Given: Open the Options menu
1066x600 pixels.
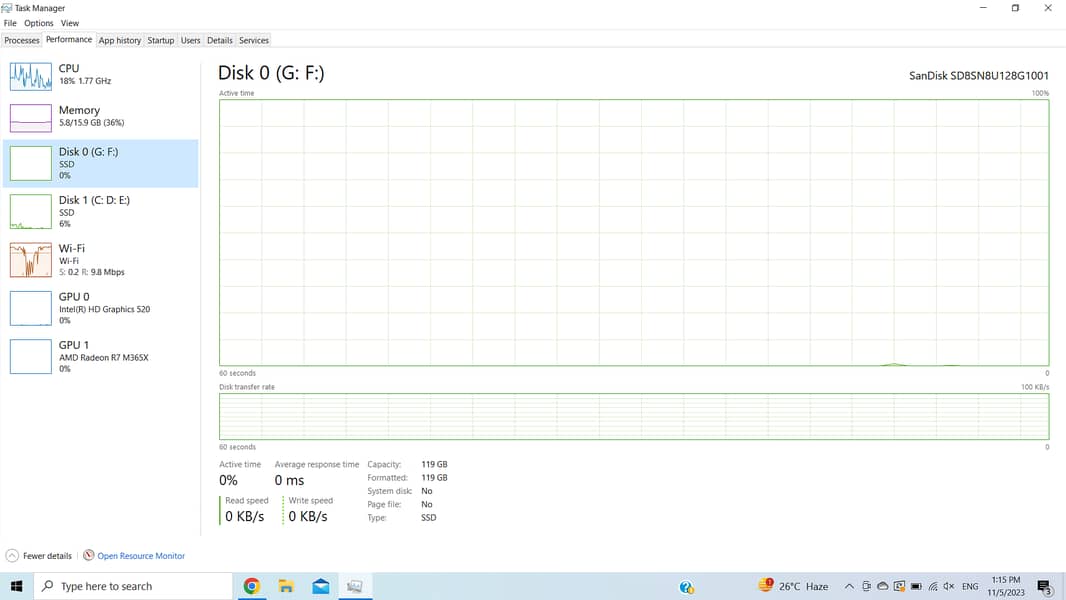Looking at the screenshot, I should [x=39, y=23].
